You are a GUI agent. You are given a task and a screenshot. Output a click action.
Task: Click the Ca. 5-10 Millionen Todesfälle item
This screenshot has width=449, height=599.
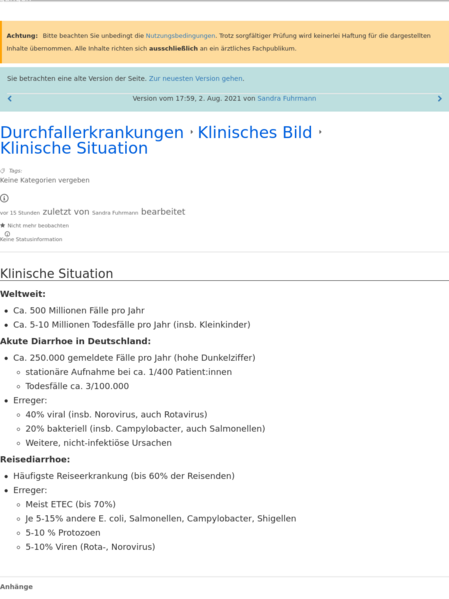point(132,325)
